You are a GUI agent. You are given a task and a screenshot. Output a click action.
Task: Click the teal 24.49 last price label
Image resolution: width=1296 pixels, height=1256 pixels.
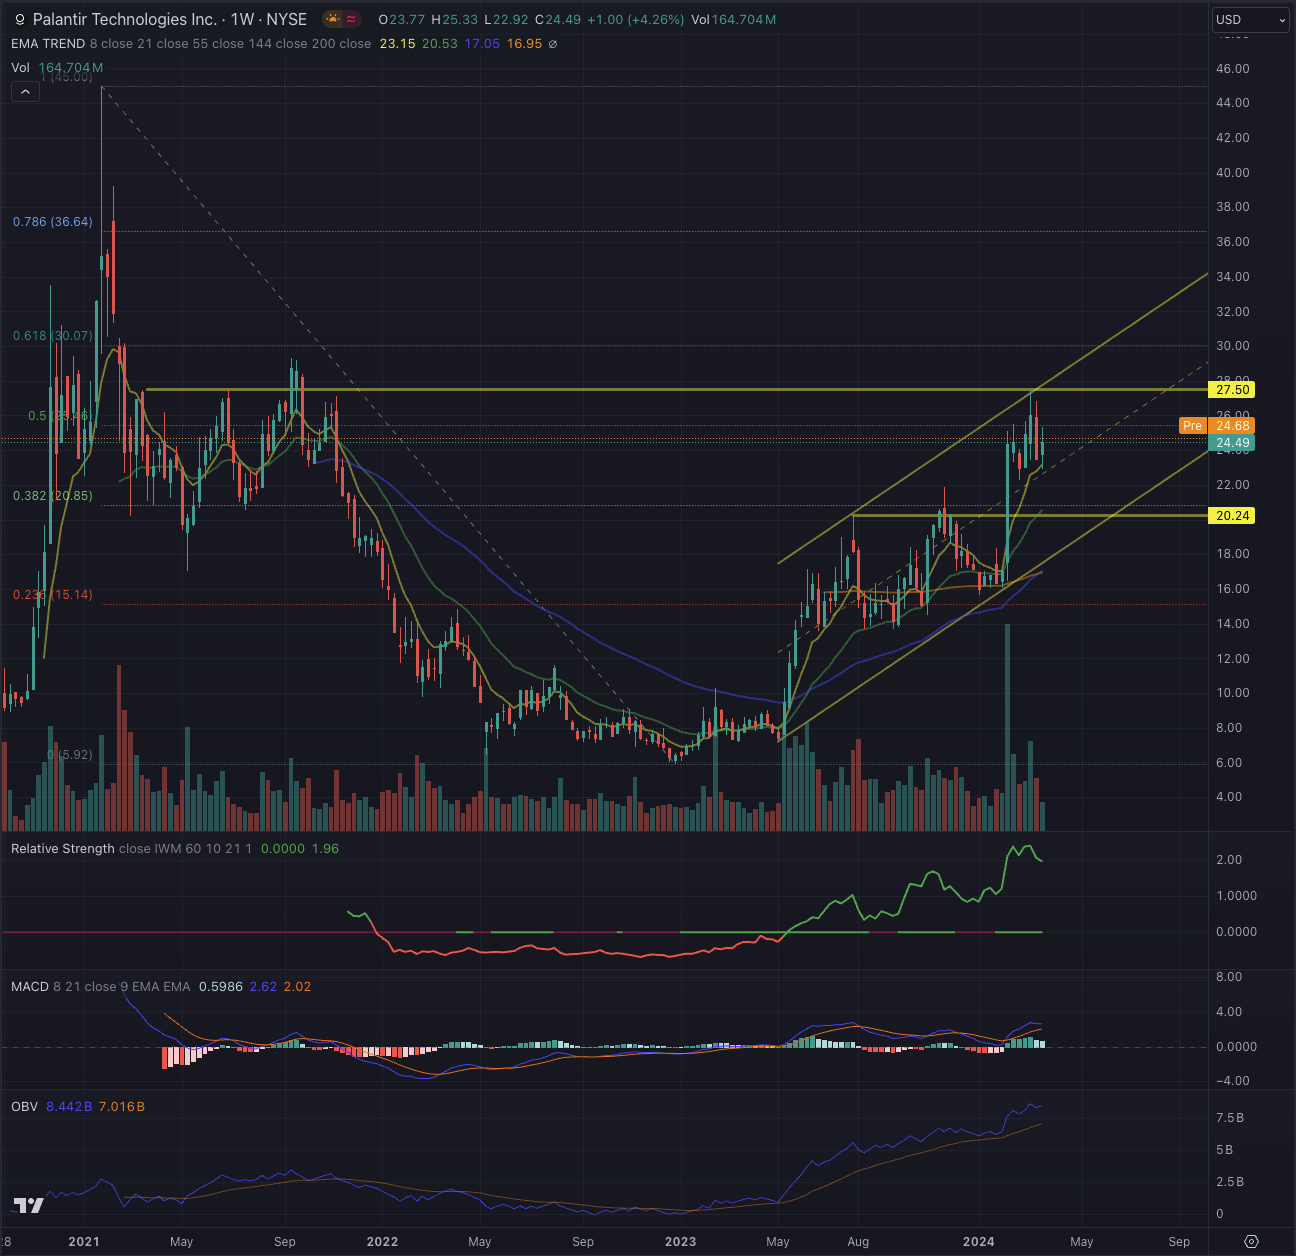1233,443
